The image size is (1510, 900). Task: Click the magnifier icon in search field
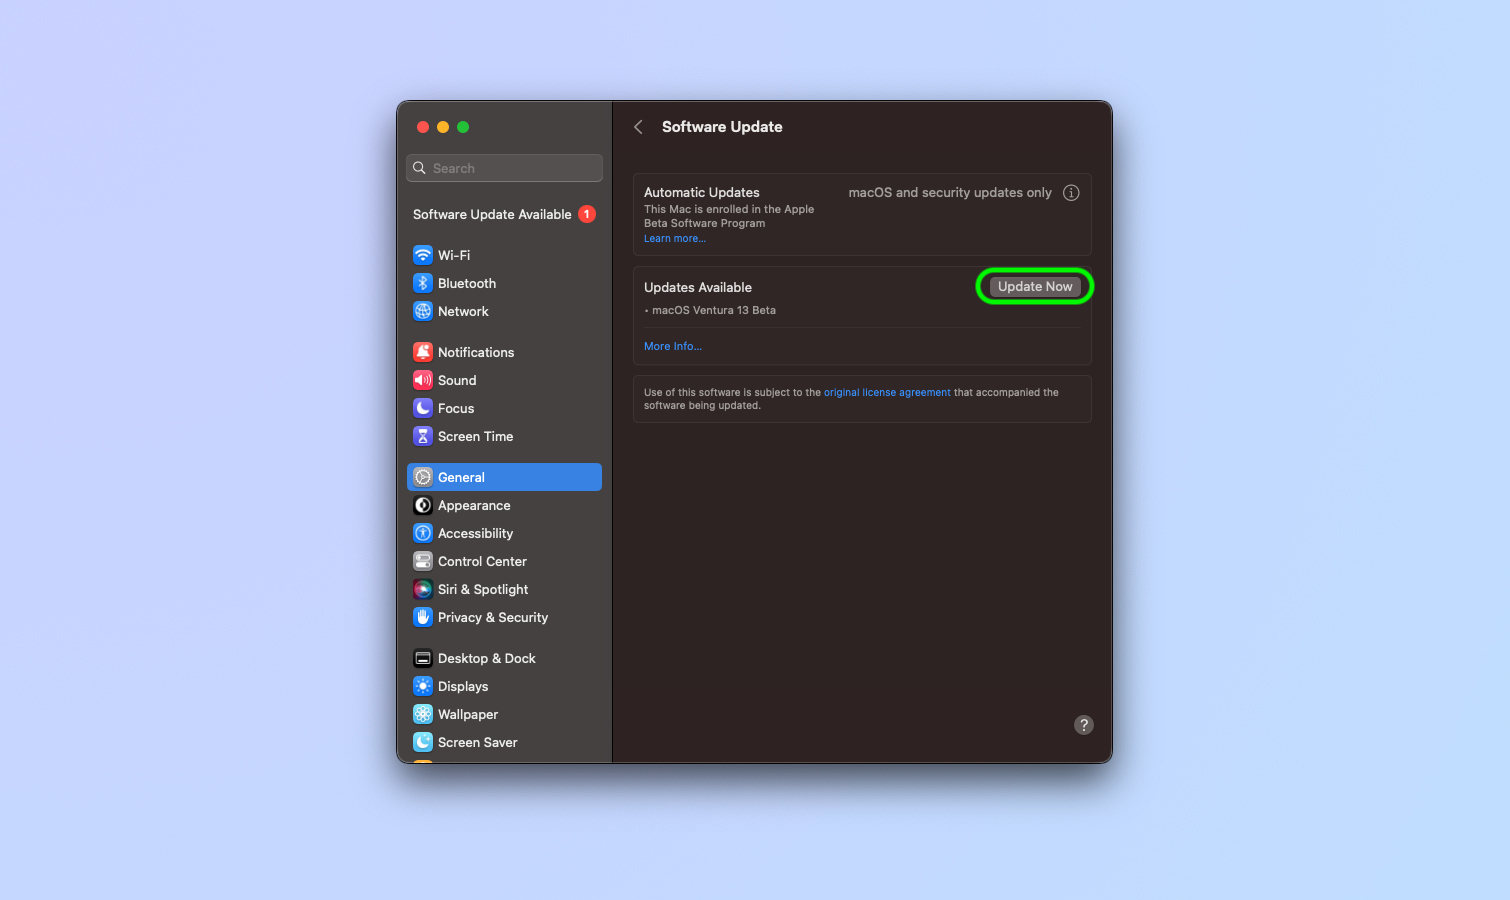420,168
